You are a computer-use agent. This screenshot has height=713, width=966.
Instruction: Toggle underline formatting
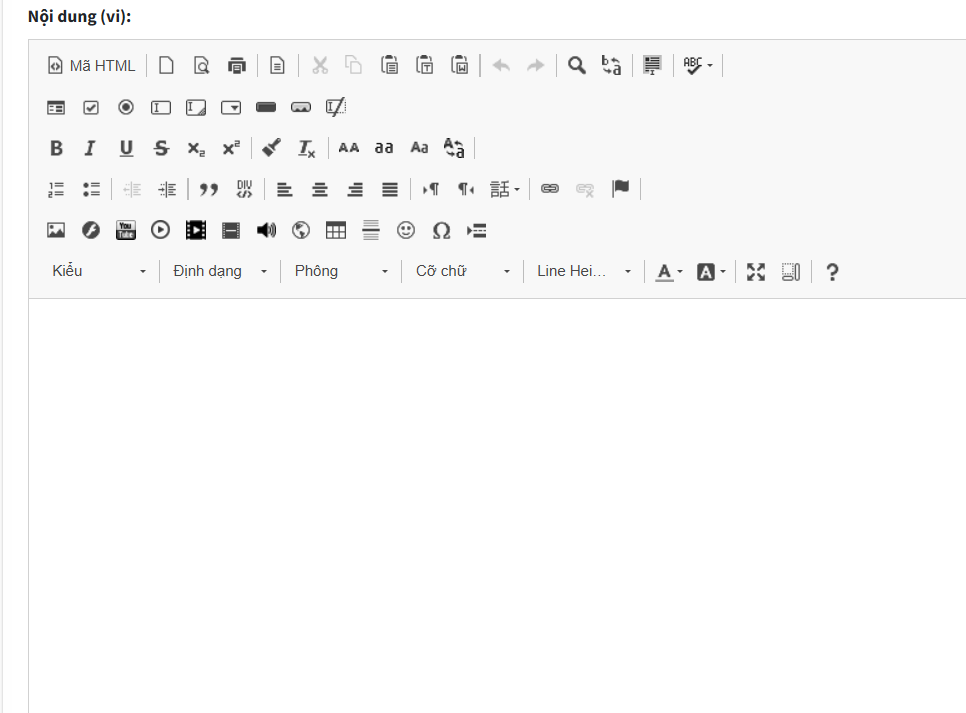pos(126,148)
